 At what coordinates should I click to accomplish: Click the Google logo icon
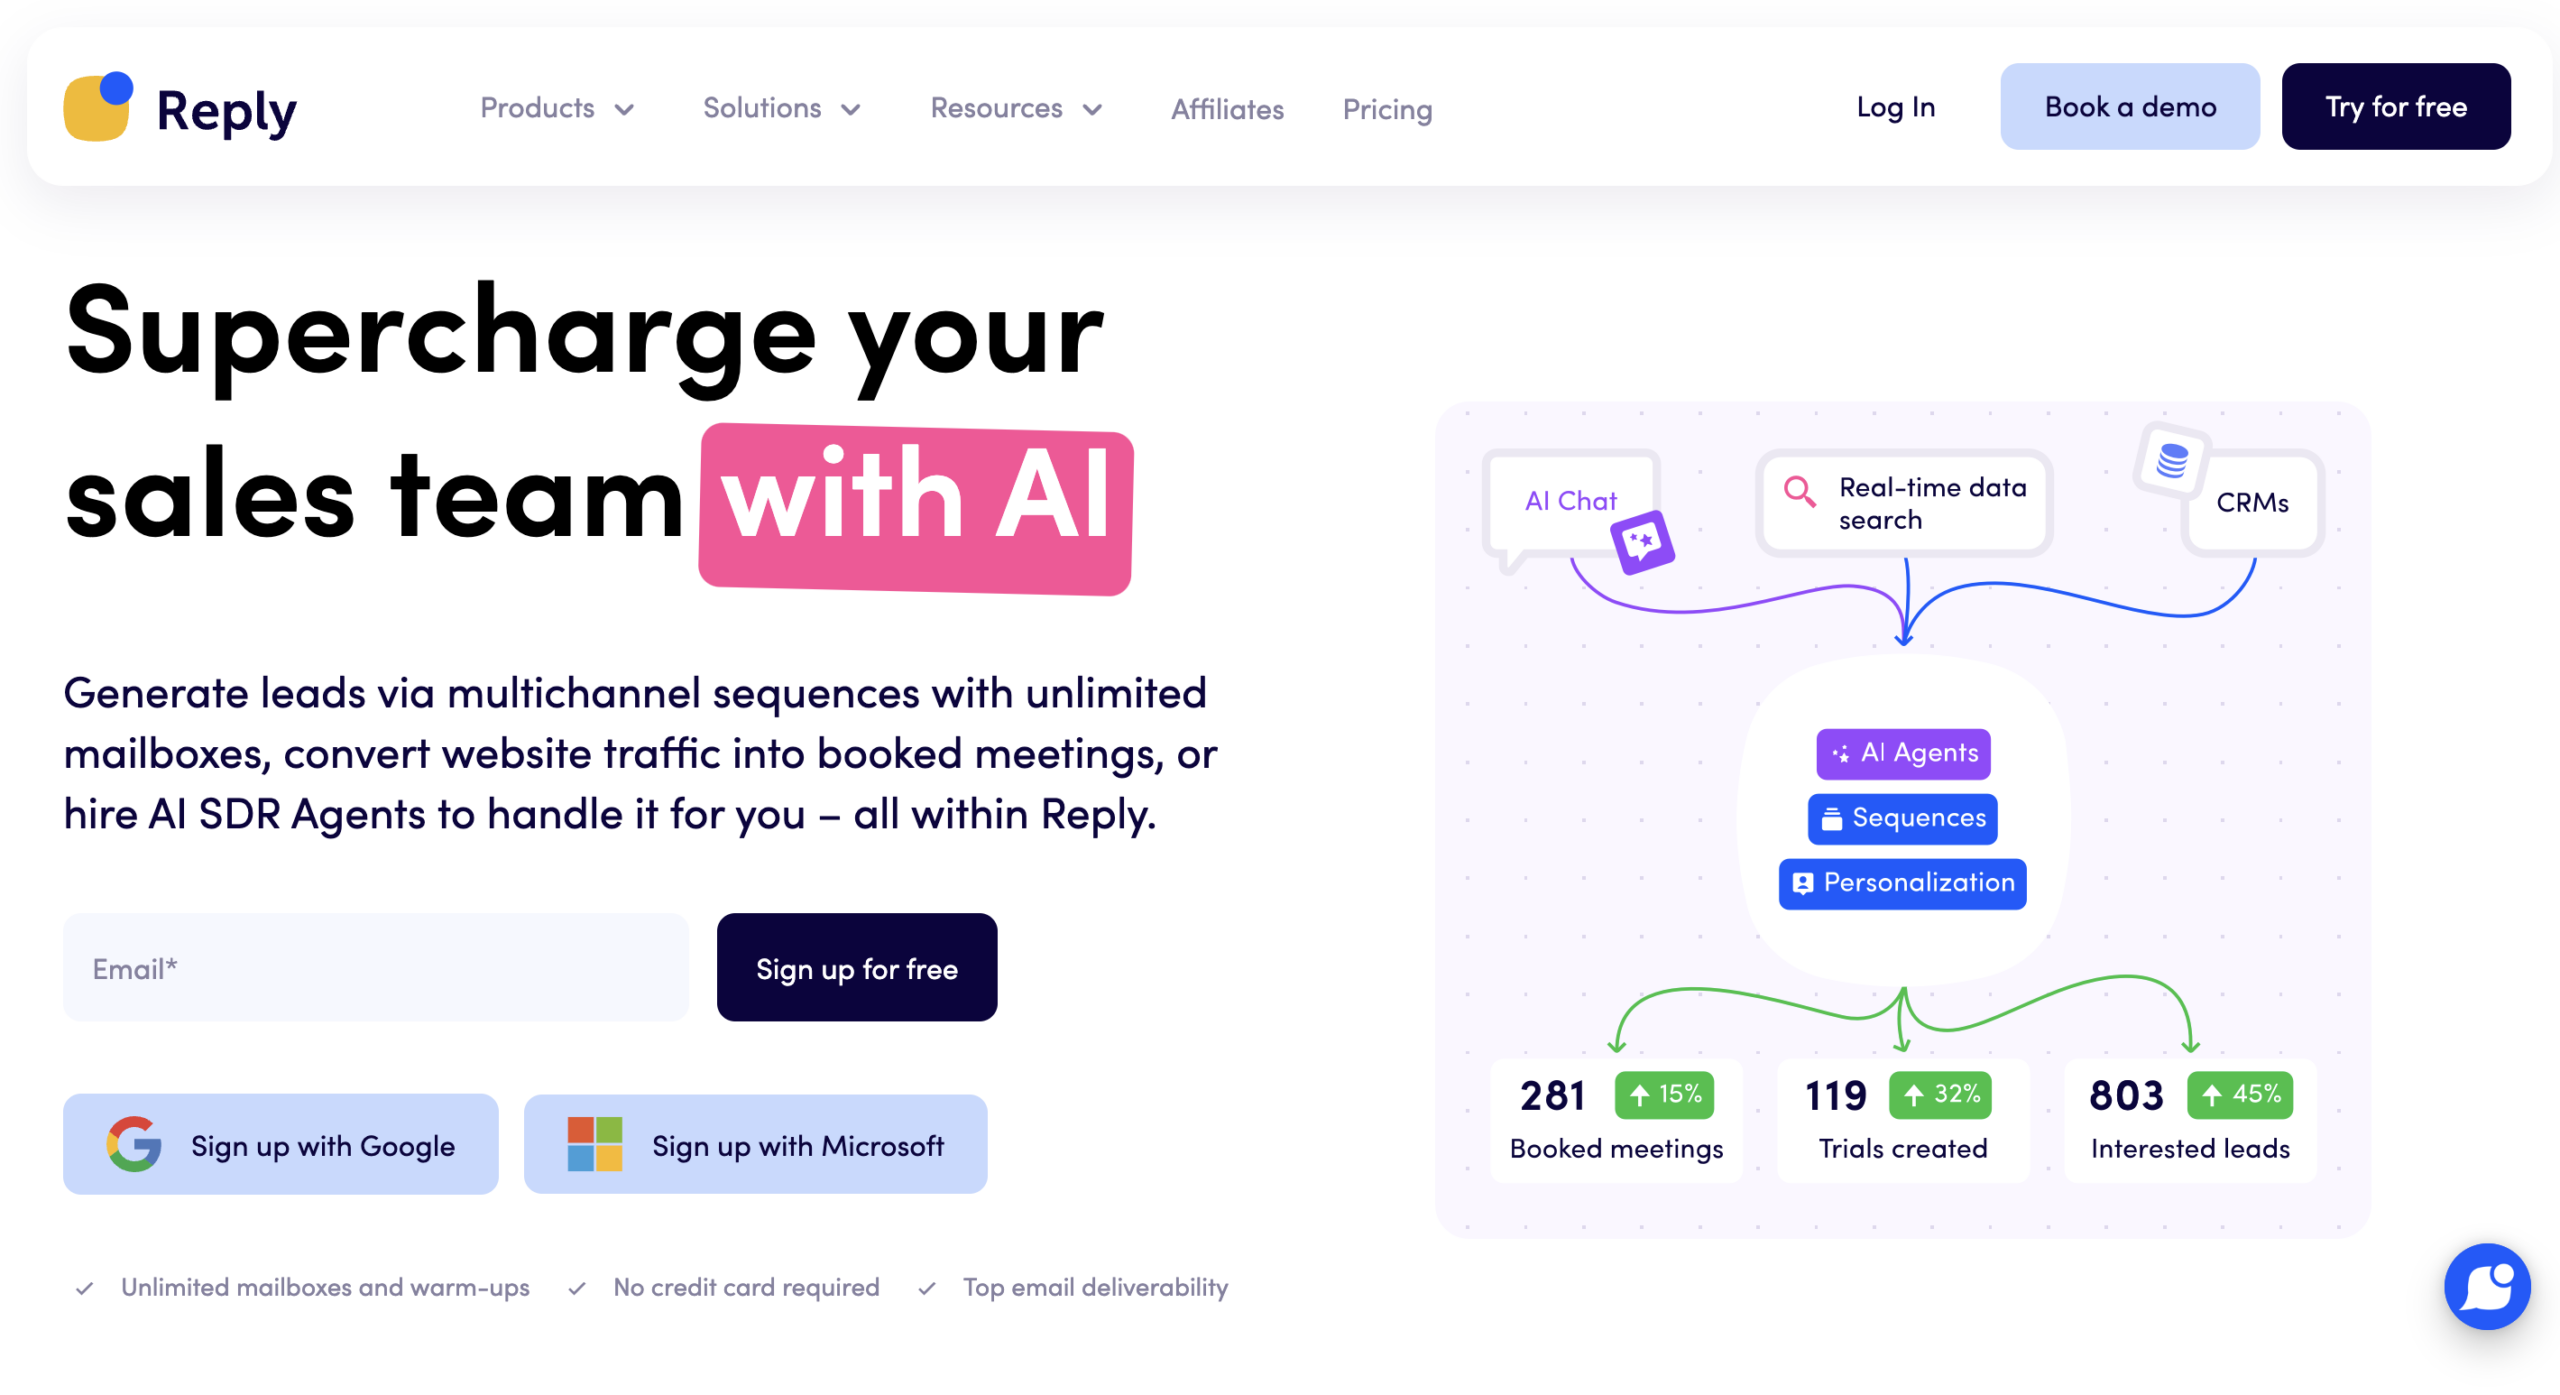click(134, 1144)
